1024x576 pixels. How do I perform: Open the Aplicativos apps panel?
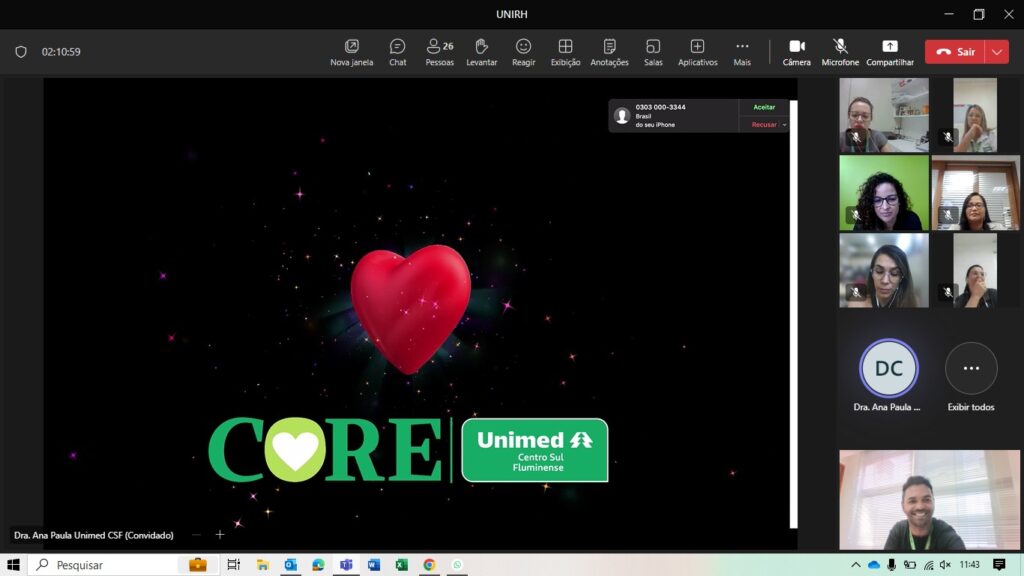tap(697, 52)
